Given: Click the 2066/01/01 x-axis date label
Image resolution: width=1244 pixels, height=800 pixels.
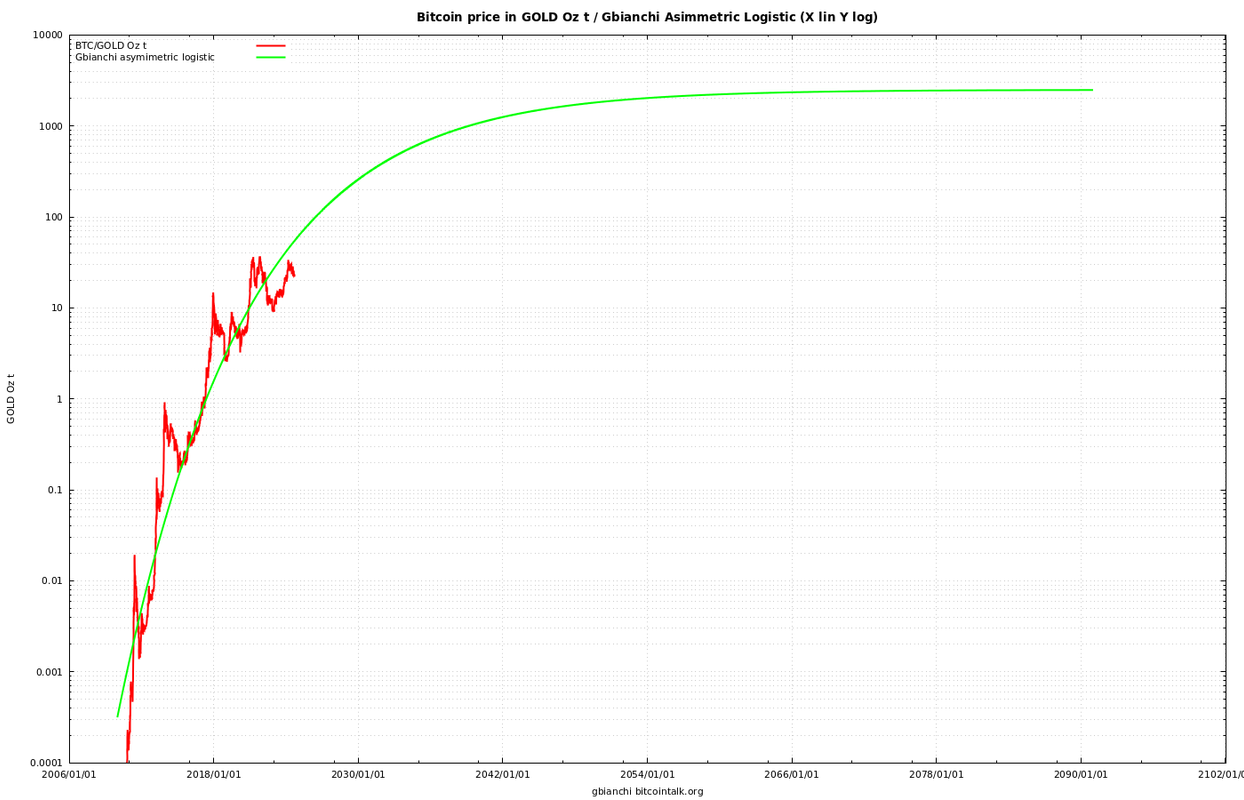Looking at the screenshot, I should (792, 775).
